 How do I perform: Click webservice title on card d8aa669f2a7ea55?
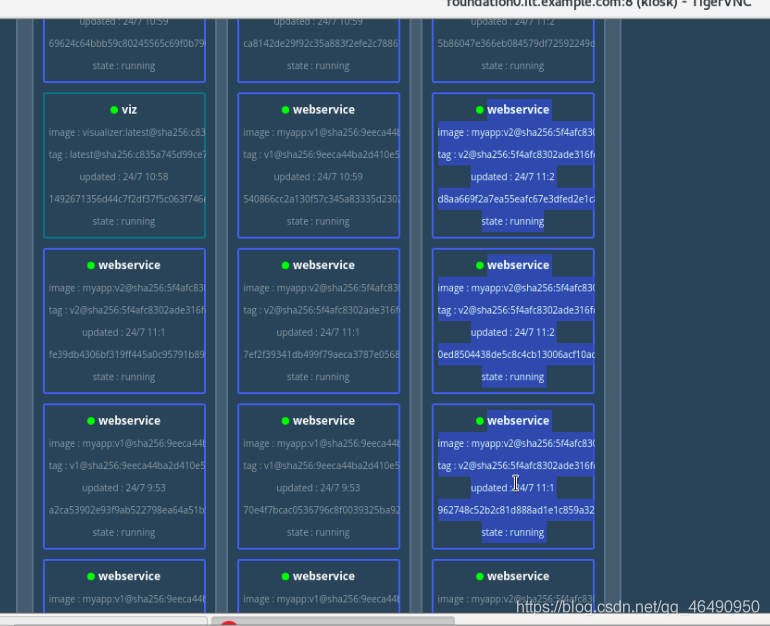[x=518, y=109]
